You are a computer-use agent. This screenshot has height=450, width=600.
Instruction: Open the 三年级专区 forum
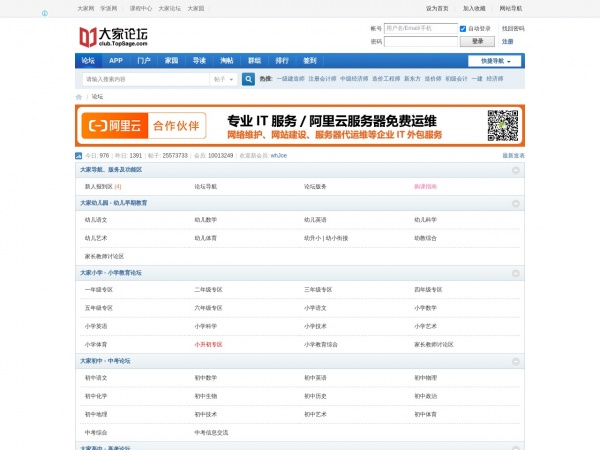pyautogui.click(x=318, y=290)
